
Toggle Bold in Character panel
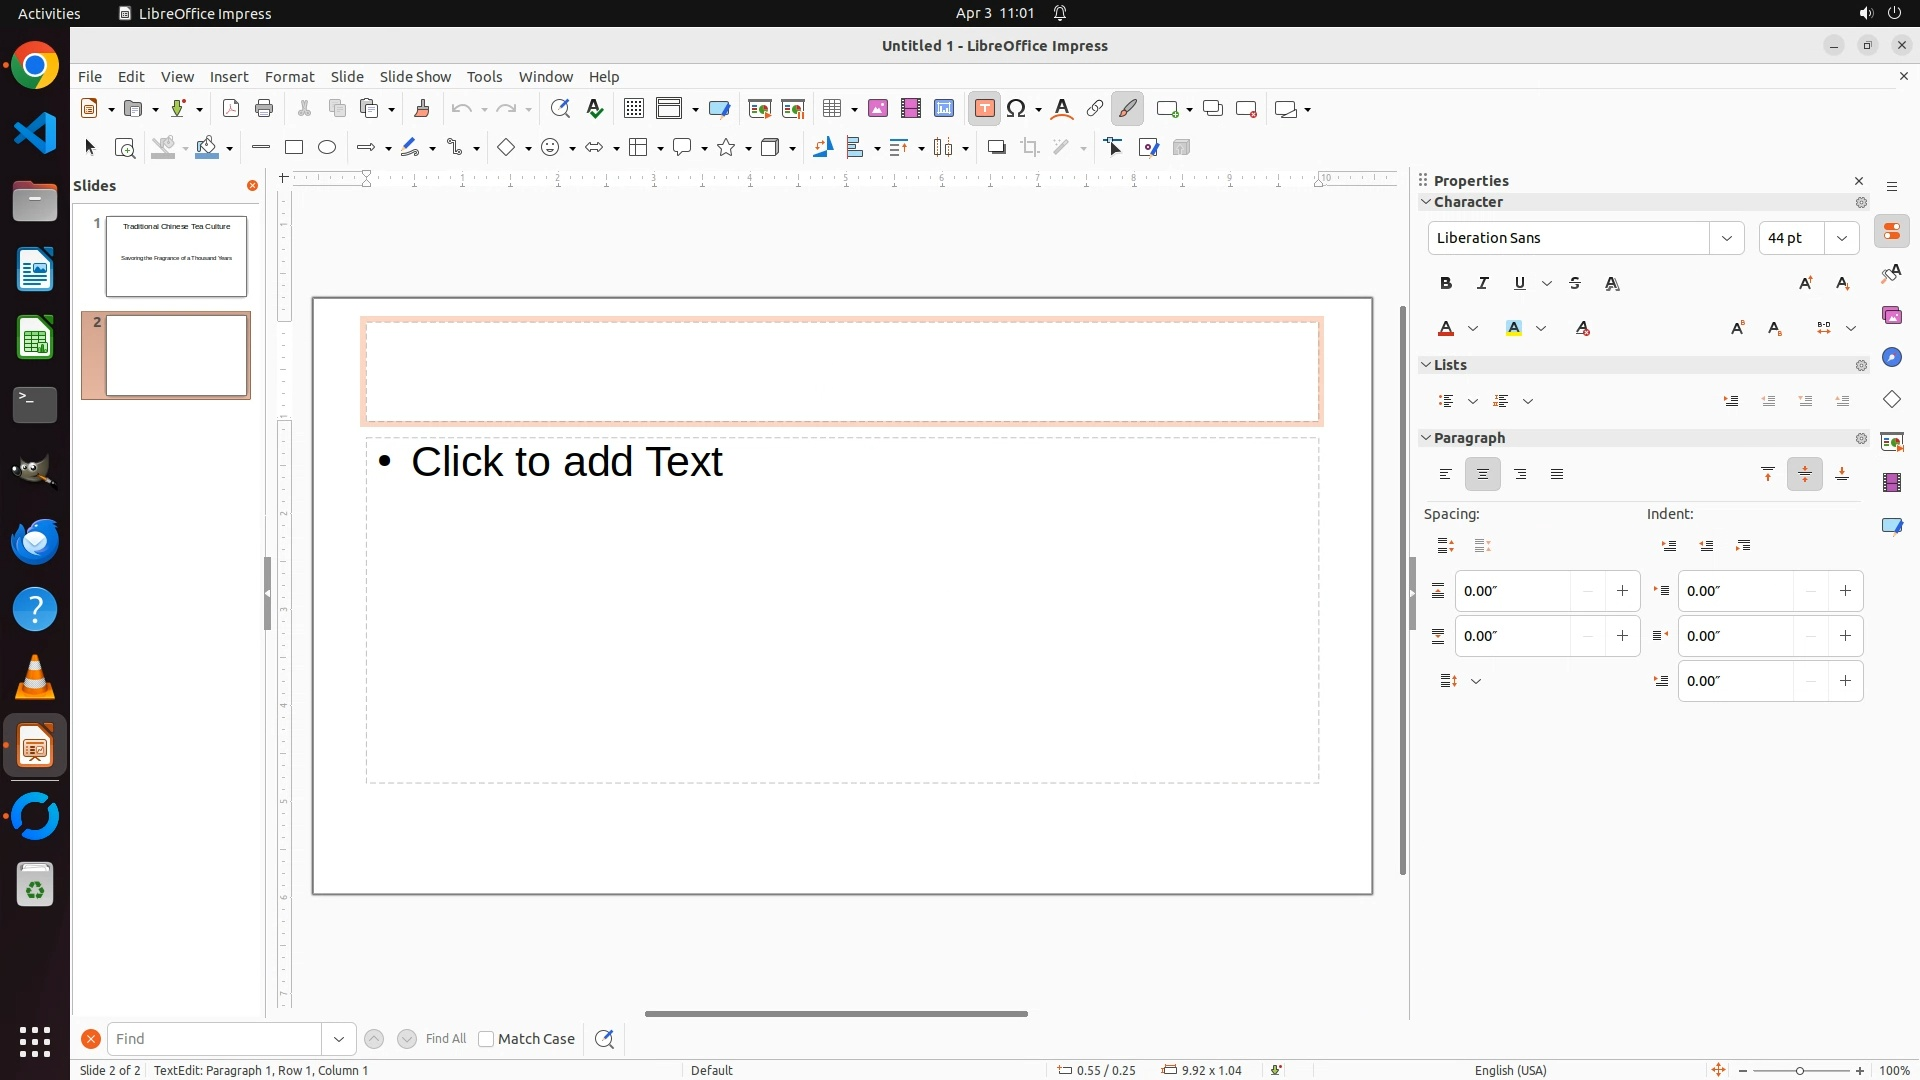1446,284
